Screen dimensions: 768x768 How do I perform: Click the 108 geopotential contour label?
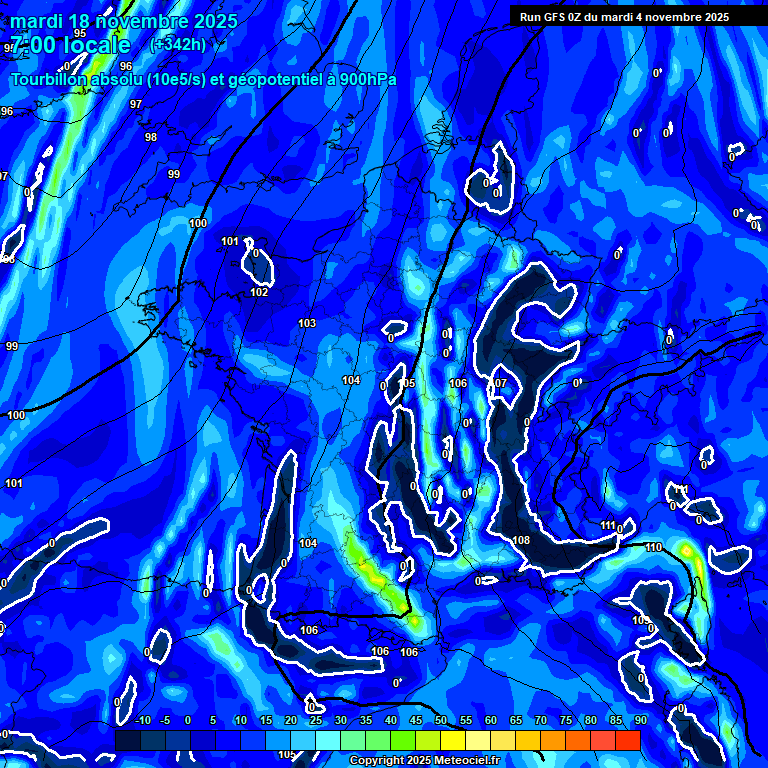point(521,541)
